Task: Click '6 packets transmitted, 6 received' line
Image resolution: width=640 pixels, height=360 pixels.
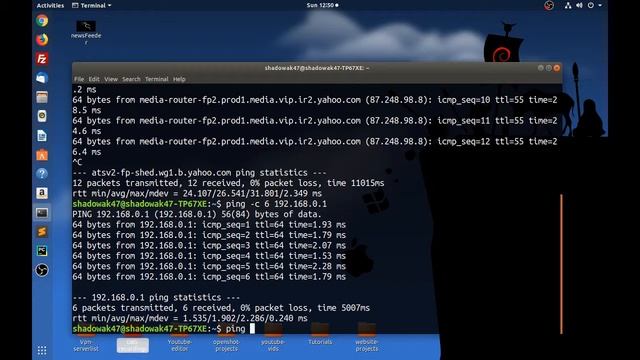Action: point(221,308)
